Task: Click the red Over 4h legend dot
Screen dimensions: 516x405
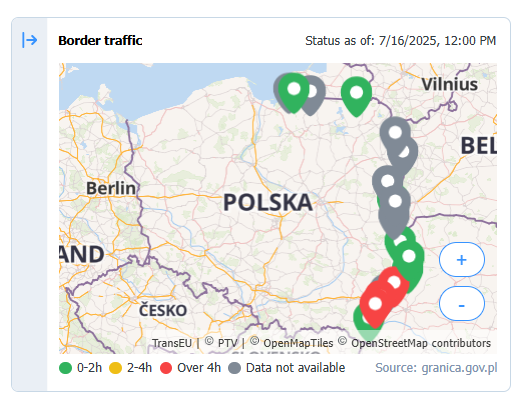Action: click(166, 368)
